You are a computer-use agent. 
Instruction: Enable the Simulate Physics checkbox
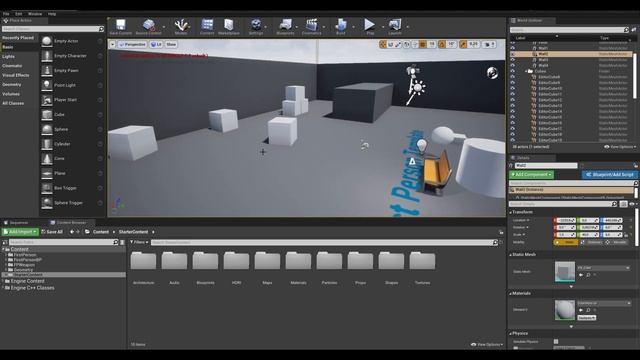(556, 341)
